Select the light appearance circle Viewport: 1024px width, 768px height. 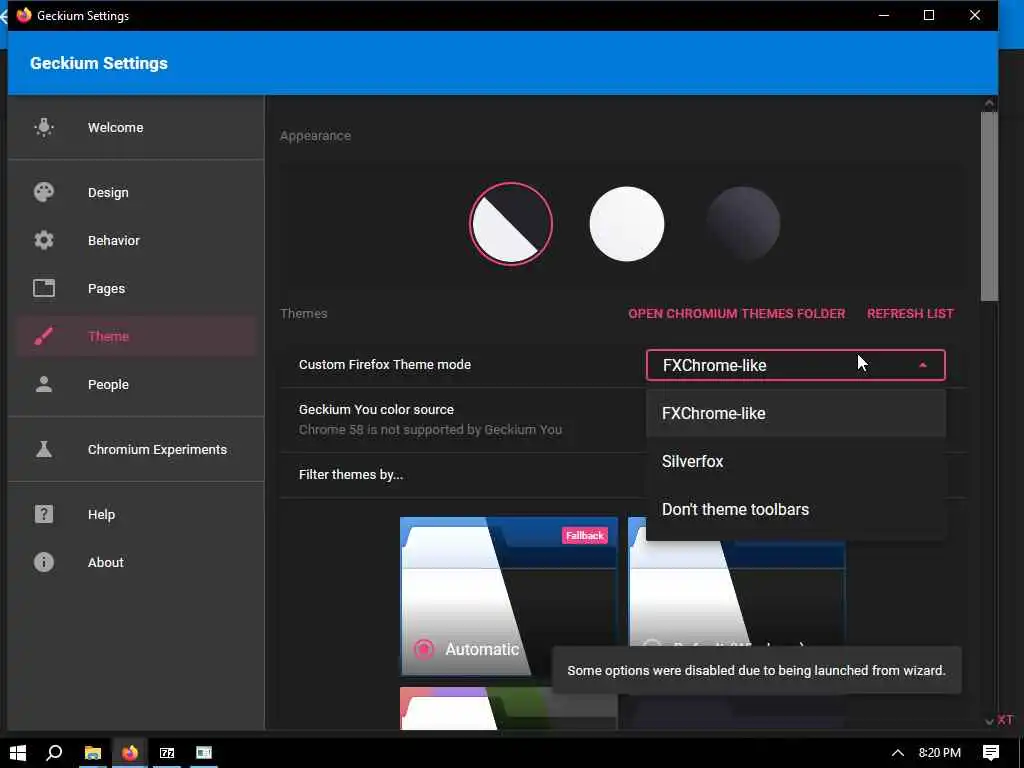point(626,223)
